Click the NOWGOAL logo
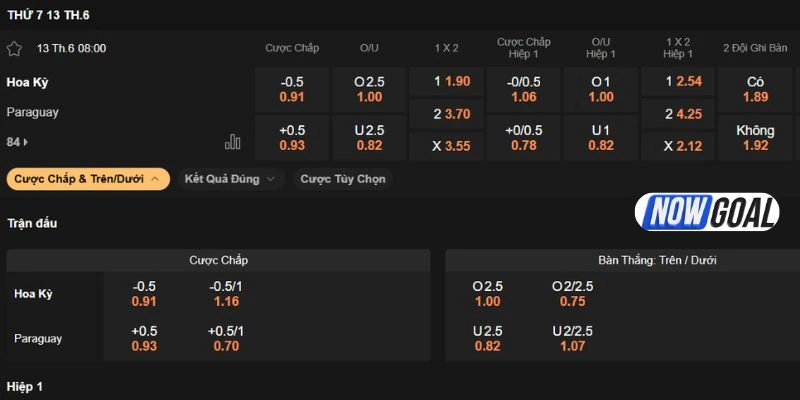The image size is (800, 400). pos(707,214)
